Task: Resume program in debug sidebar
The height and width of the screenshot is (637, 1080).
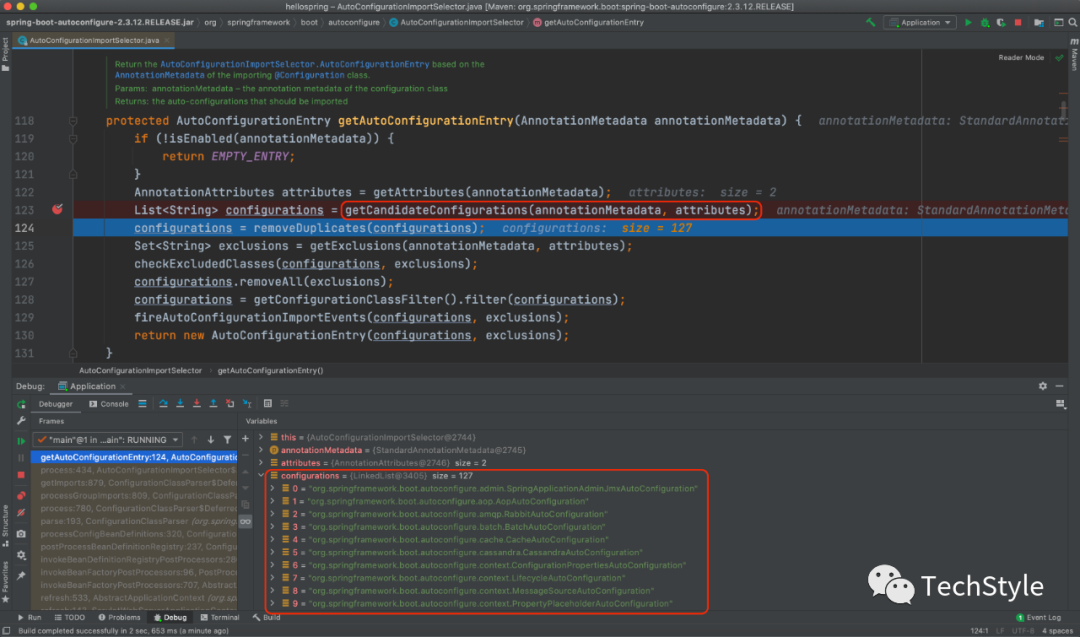Action: click(x=21, y=440)
